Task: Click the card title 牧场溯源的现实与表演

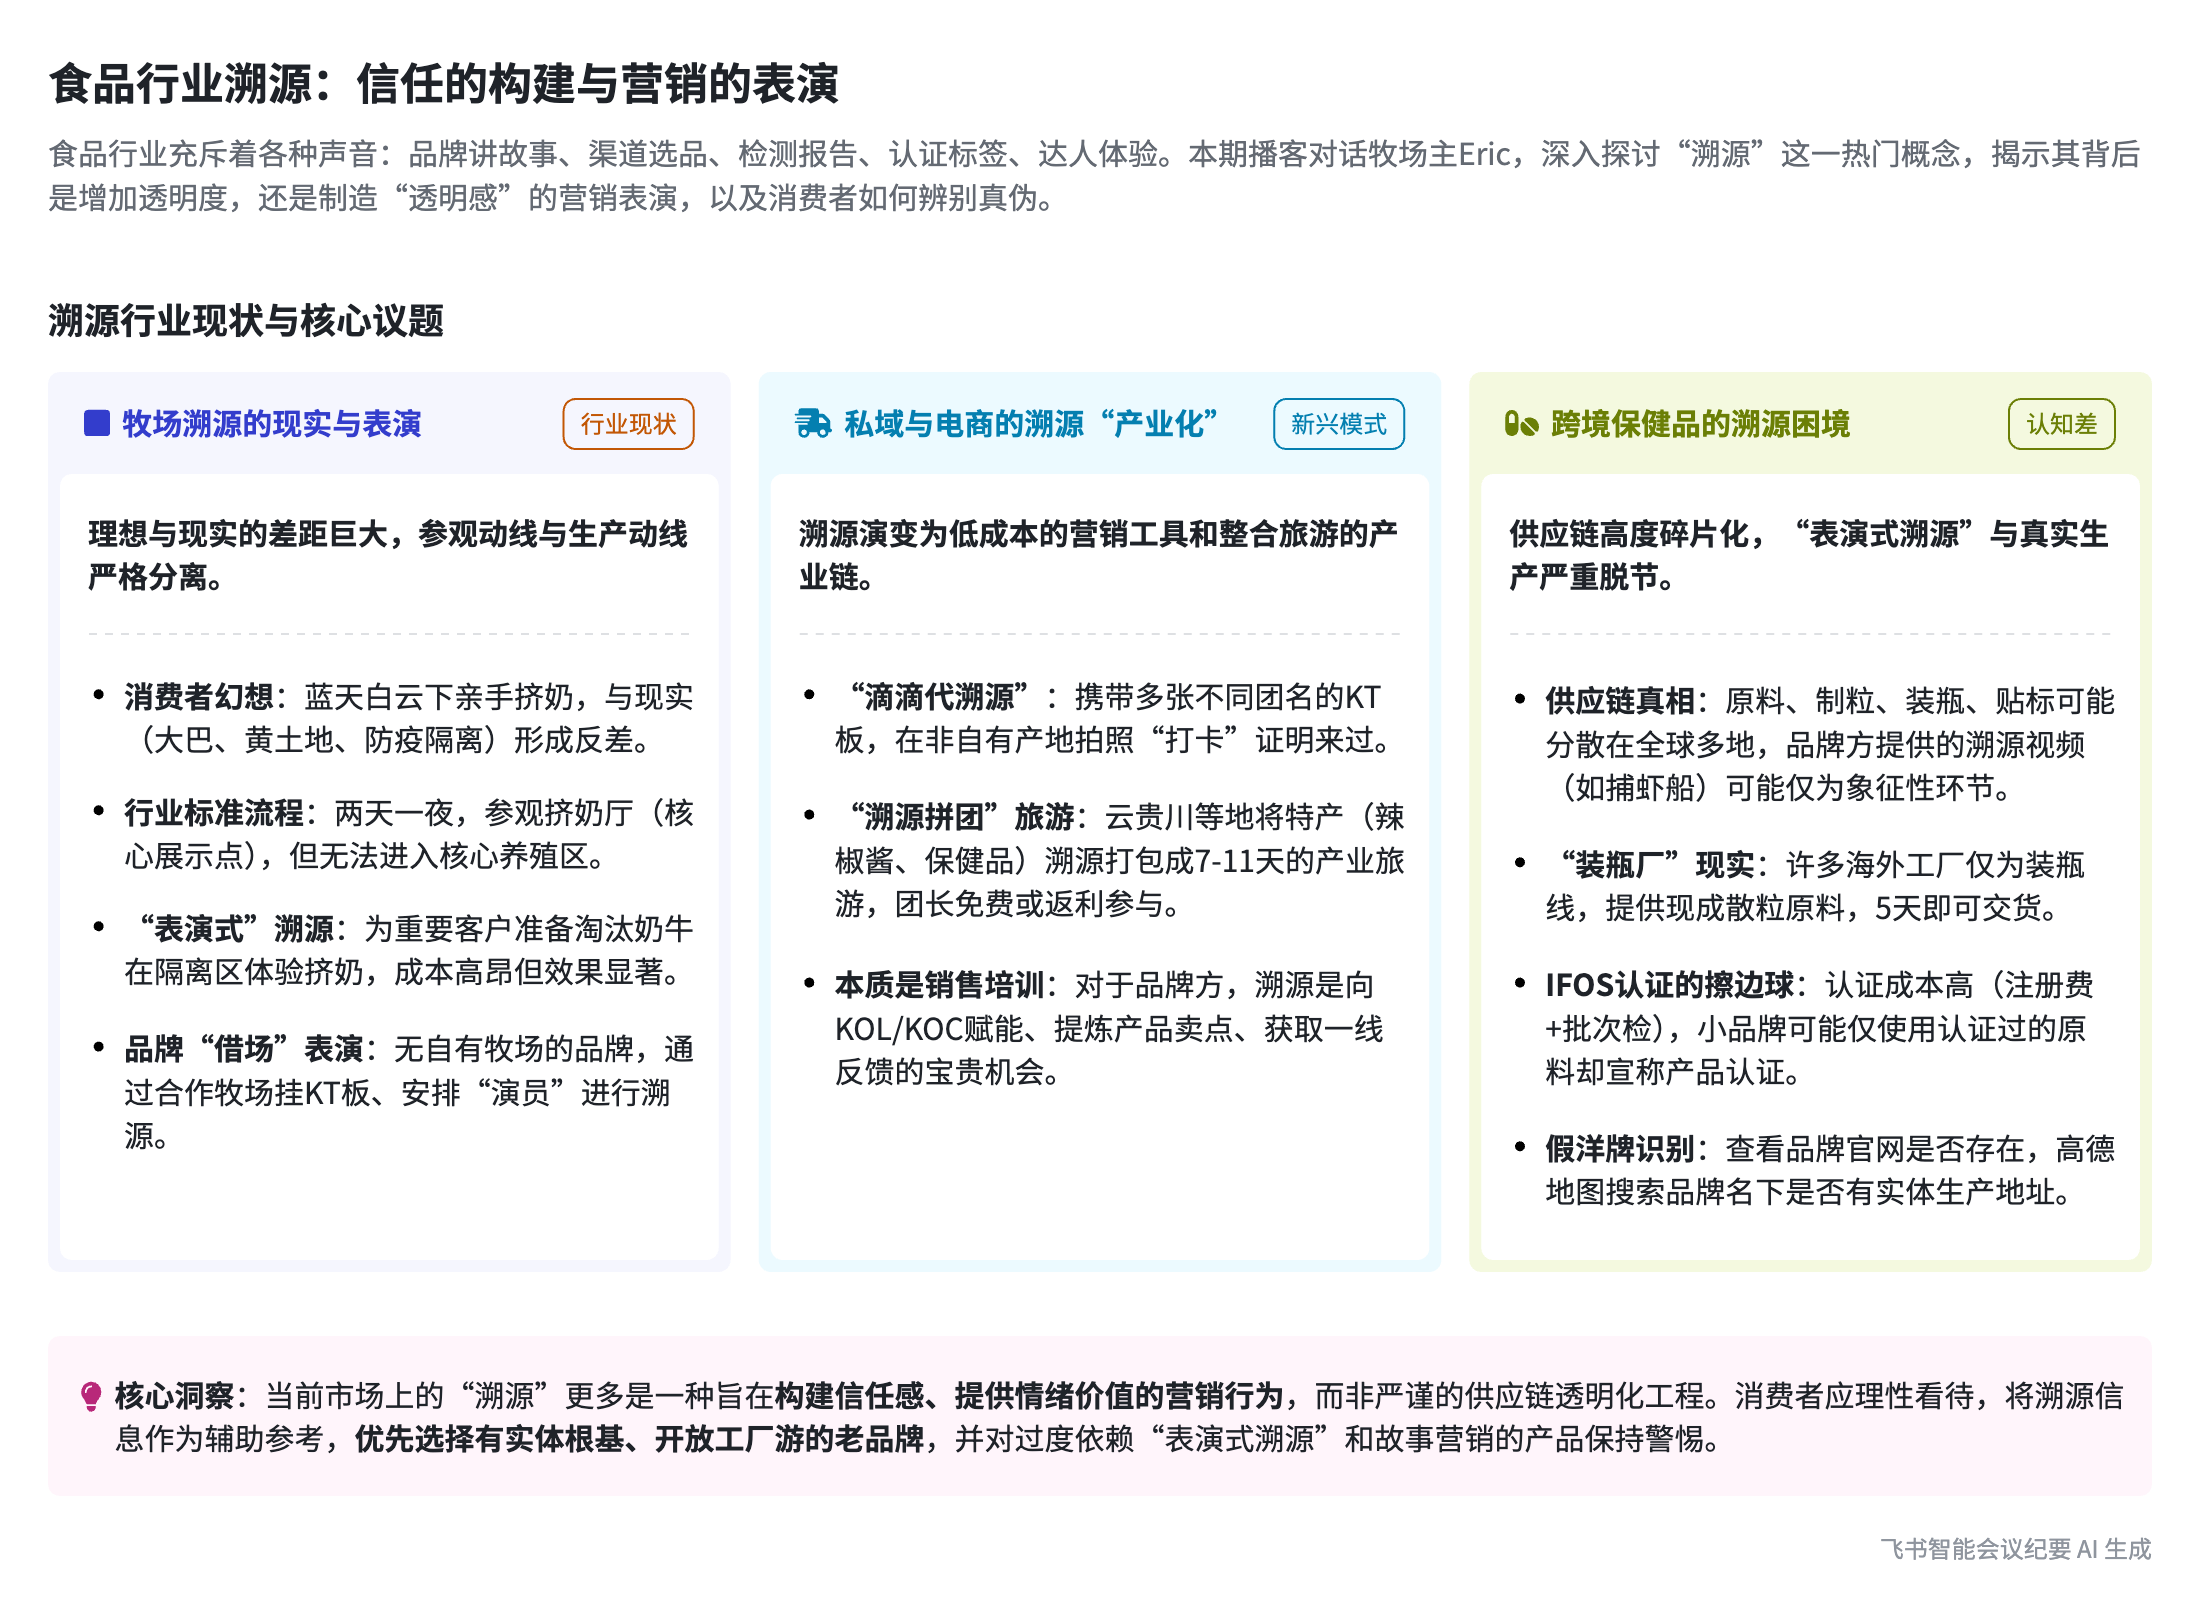Action: tap(272, 424)
